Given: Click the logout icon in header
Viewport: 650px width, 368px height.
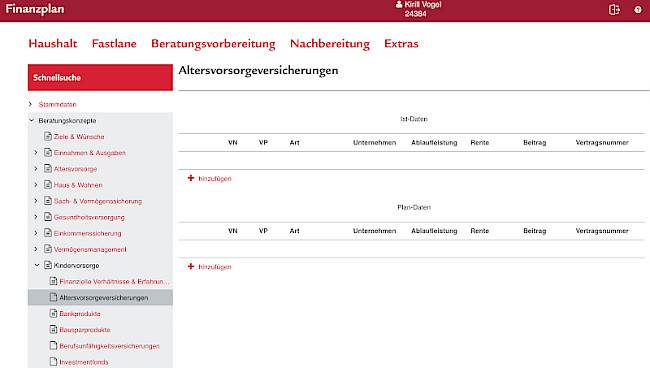Looking at the screenshot, I should pyautogui.click(x=614, y=10).
